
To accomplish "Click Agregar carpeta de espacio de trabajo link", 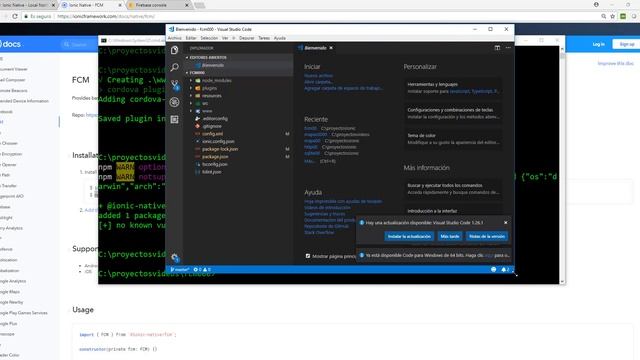I will (x=343, y=88).
